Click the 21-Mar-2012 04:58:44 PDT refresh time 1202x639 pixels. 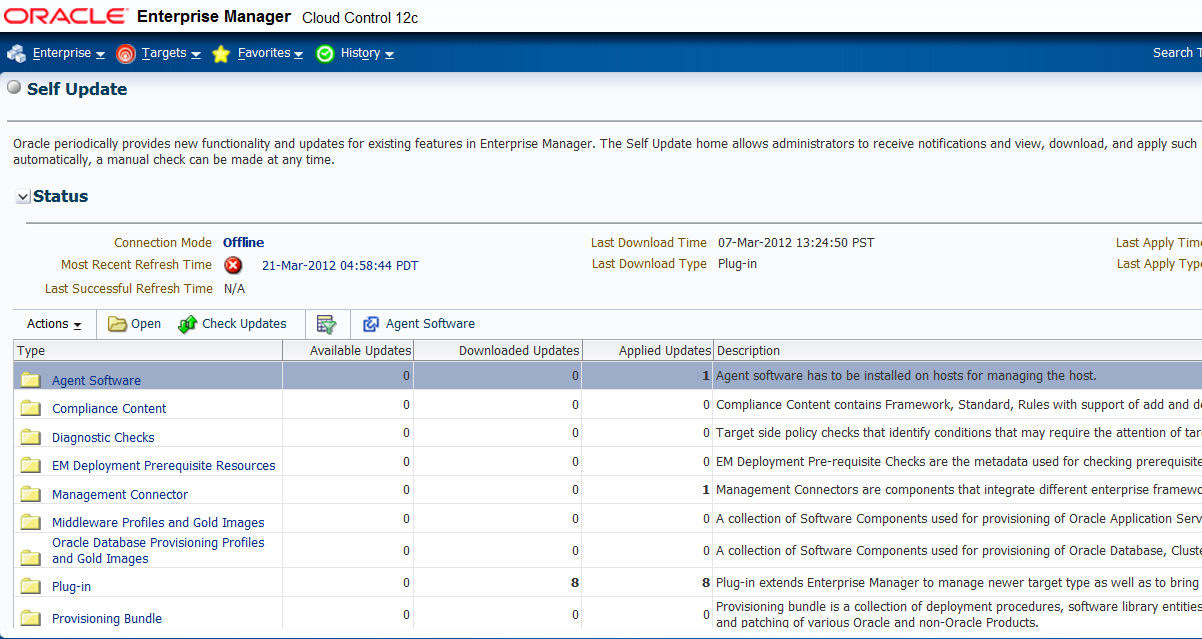point(340,266)
